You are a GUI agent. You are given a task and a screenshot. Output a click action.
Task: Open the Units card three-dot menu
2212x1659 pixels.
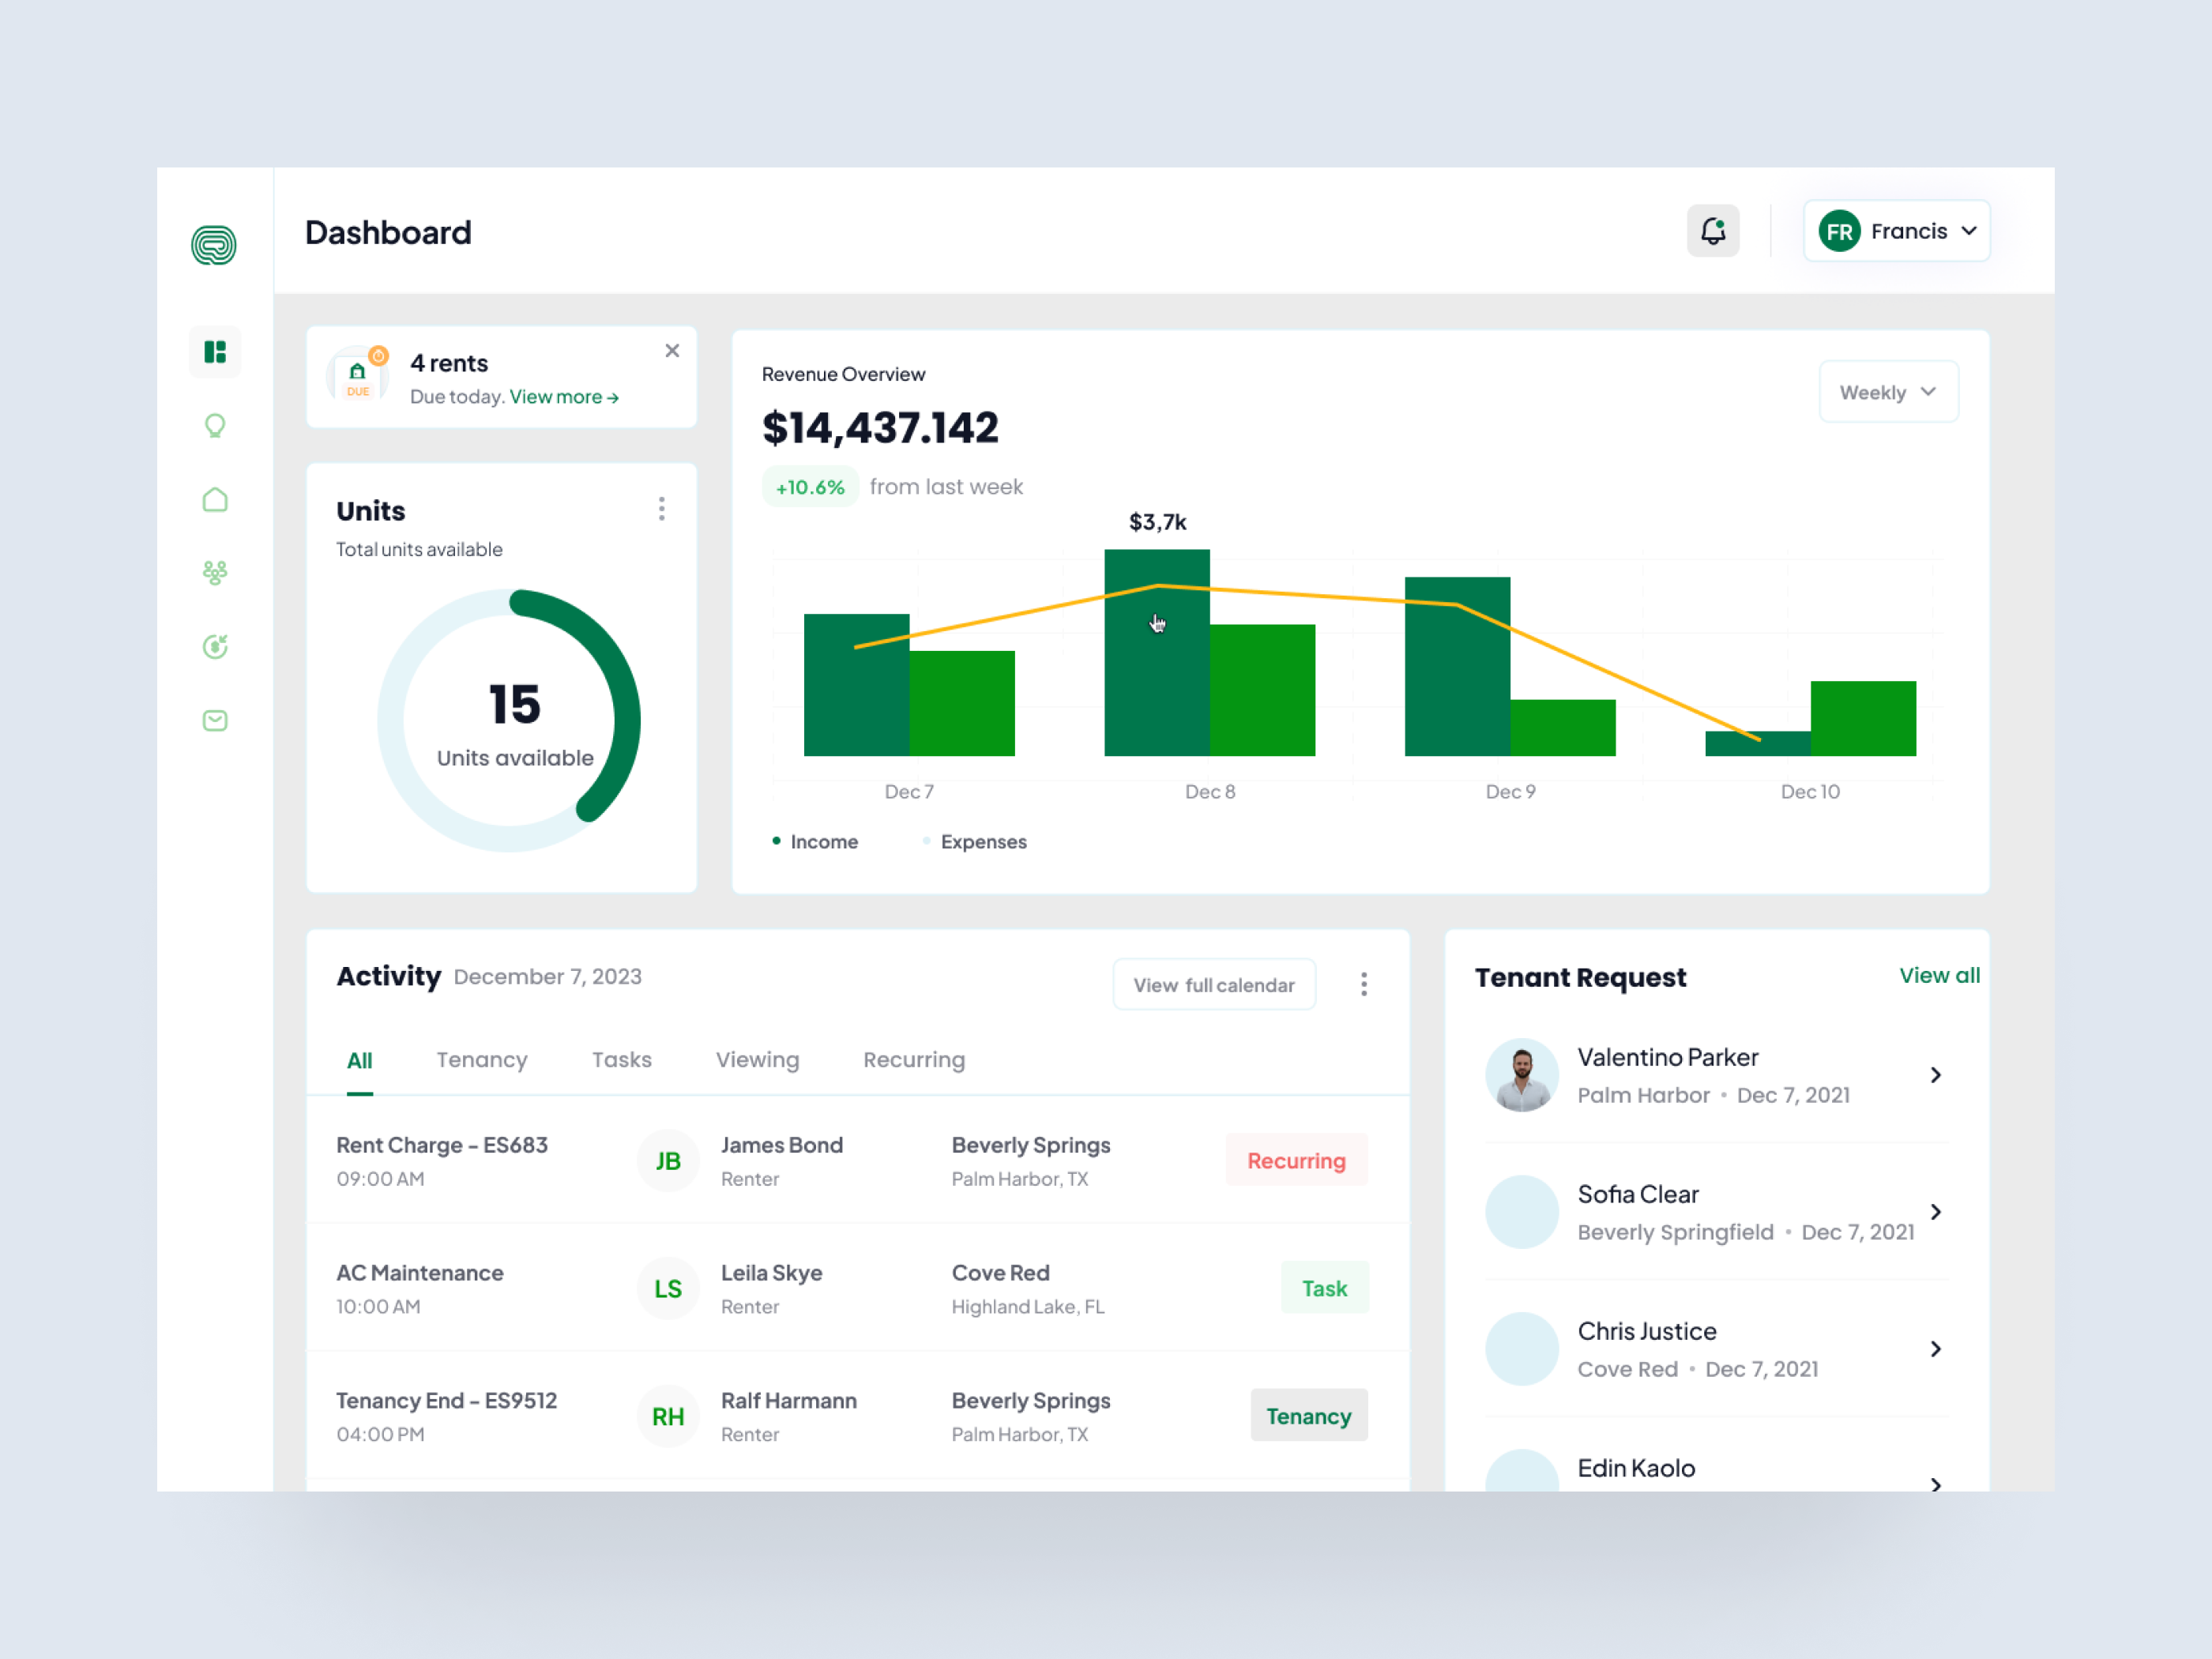pos(661,509)
